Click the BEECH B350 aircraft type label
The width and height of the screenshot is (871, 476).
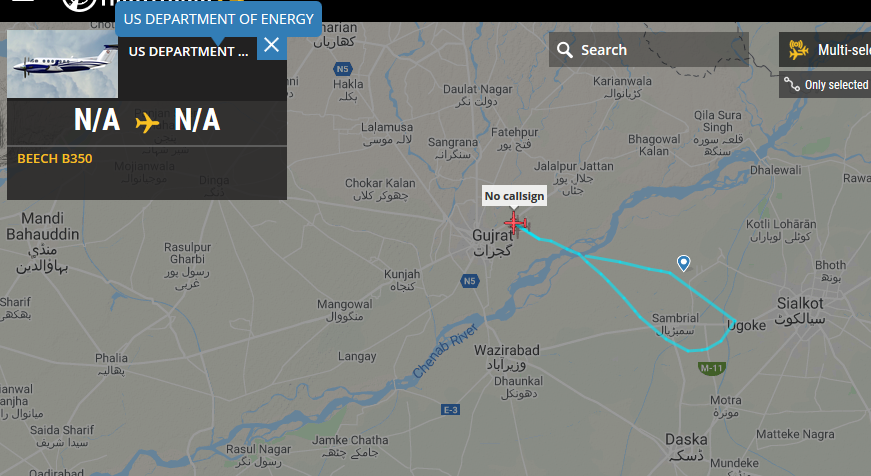55,159
